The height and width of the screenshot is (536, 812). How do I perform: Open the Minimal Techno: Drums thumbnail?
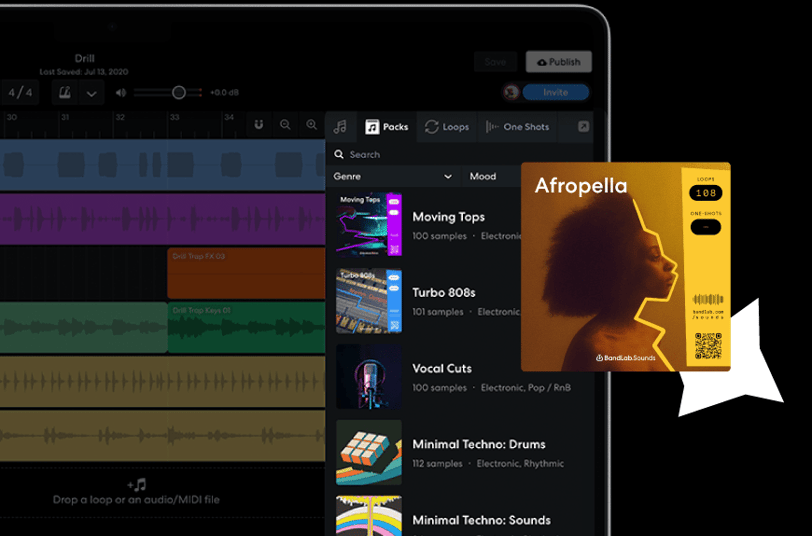point(369,452)
